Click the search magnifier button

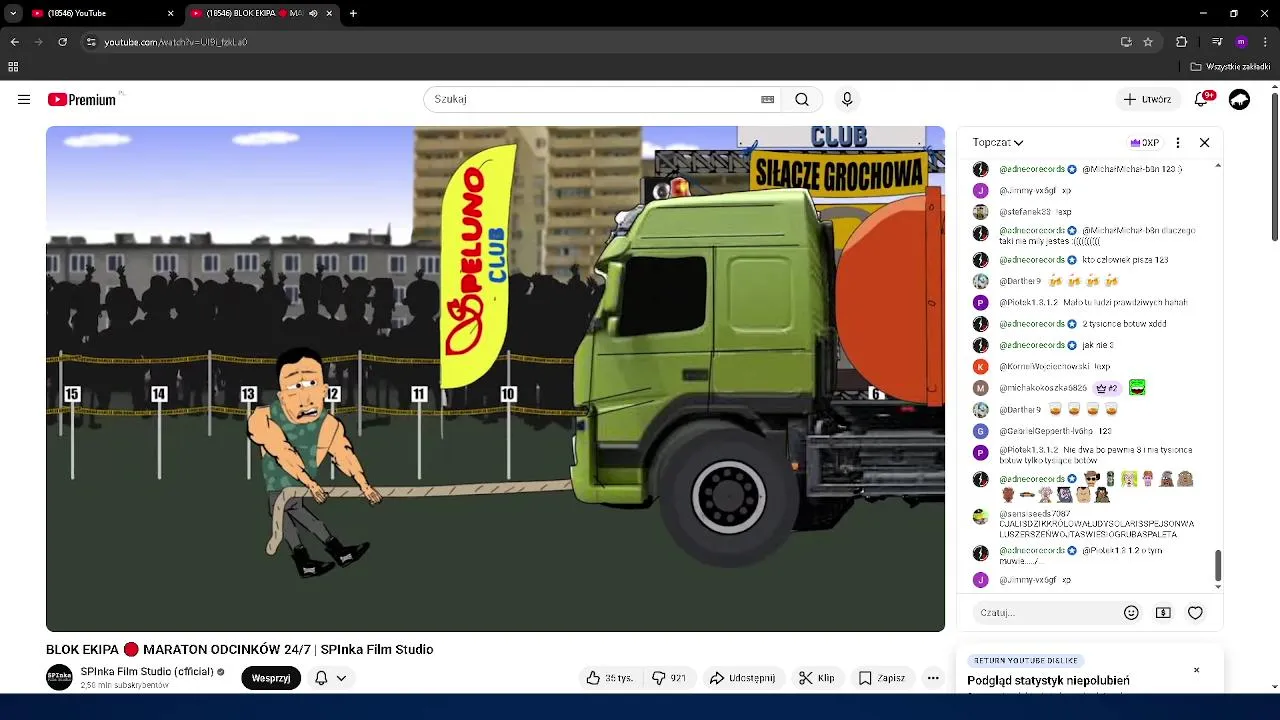coord(802,99)
